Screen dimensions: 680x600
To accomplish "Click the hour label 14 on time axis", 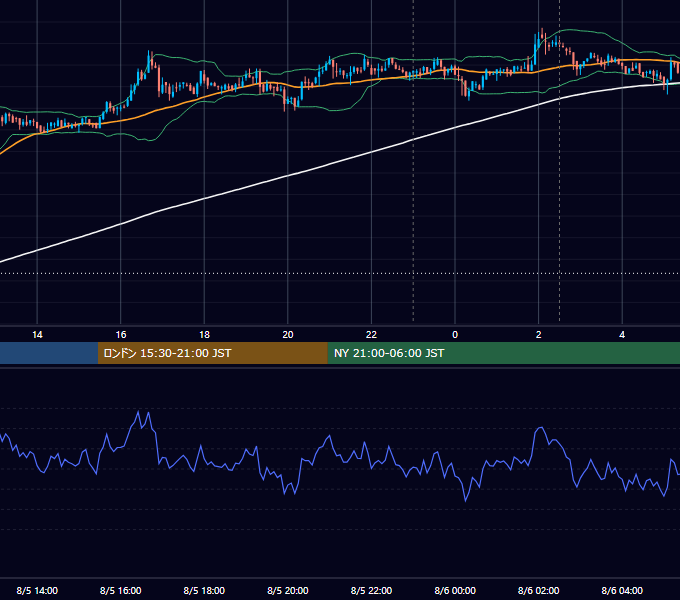I will pyautogui.click(x=37, y=335).
